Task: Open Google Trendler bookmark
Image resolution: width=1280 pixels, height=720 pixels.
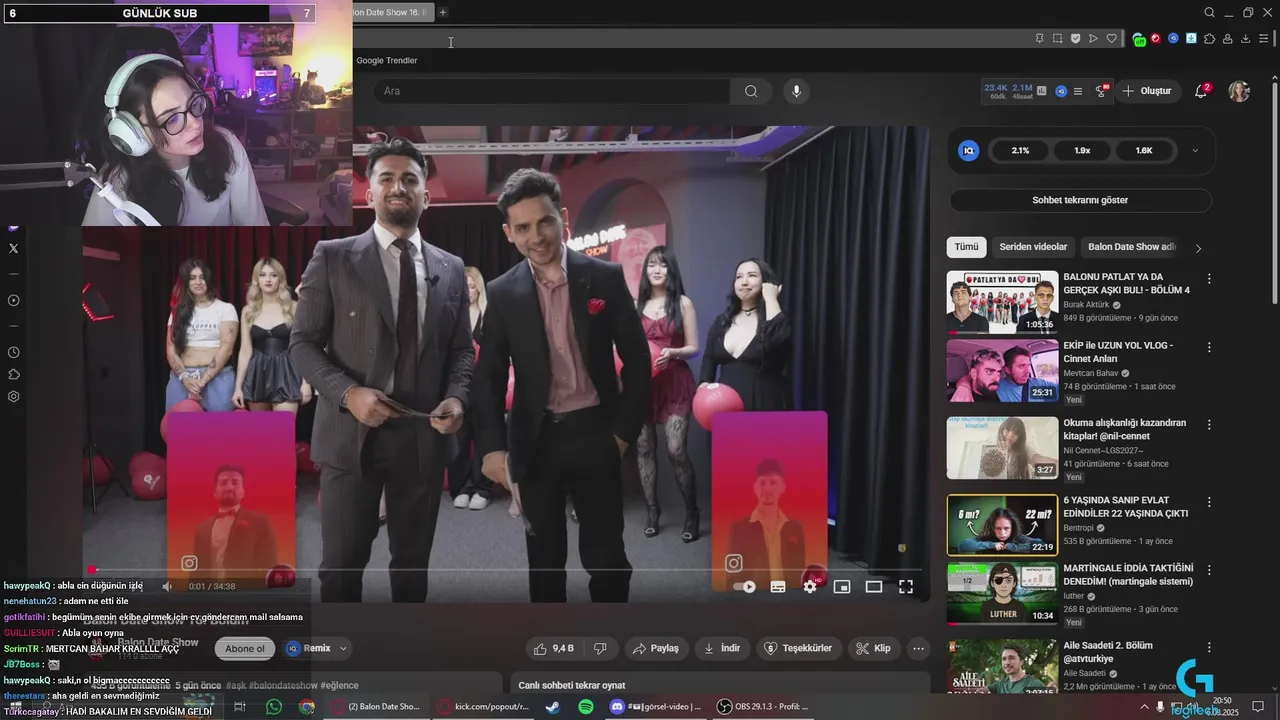Action: point(387,60)
